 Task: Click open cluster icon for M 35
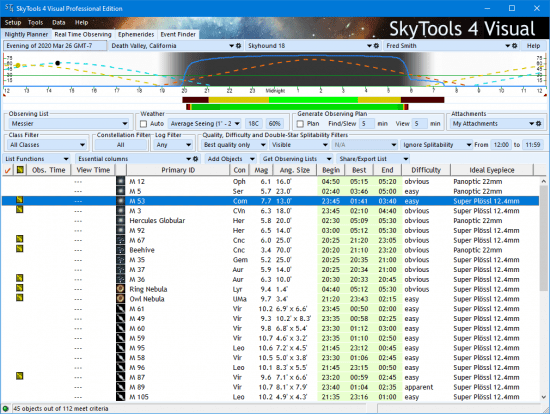tap(121, 260)
